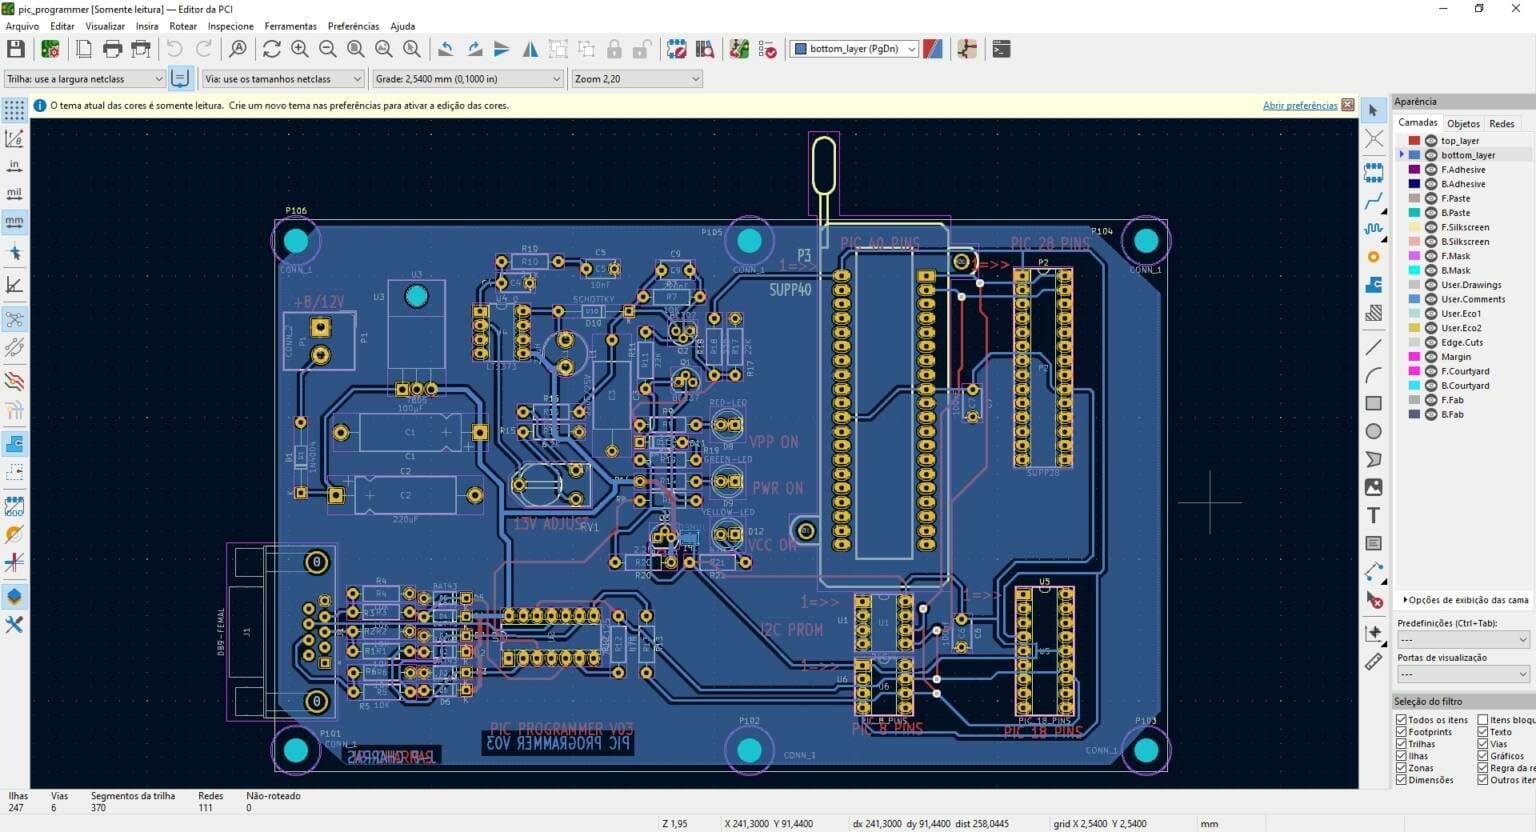Image resolution: width=1536 pixels, height=832 pixels.
Task: Refresh and redraw the board view
Action: tap(271, 48)
